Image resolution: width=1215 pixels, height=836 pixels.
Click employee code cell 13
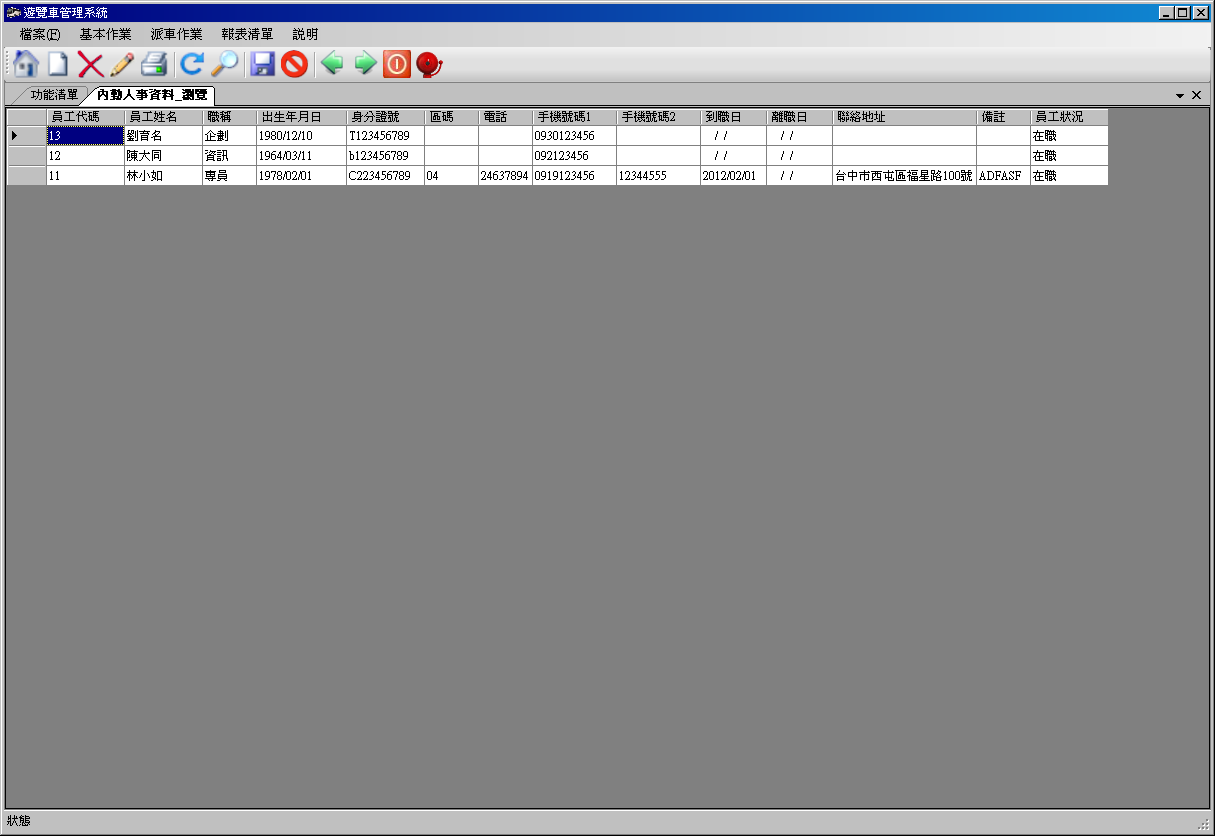pyautogui.click(x=85, y=135)
